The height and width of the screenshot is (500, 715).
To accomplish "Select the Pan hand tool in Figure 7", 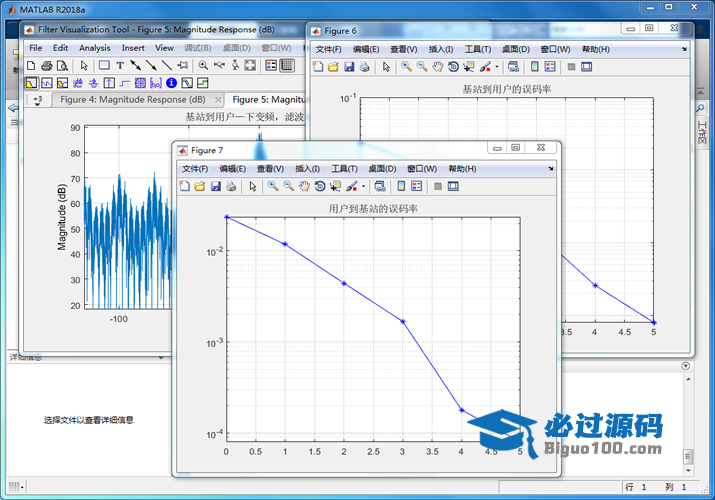I will [x=304, y=186].
